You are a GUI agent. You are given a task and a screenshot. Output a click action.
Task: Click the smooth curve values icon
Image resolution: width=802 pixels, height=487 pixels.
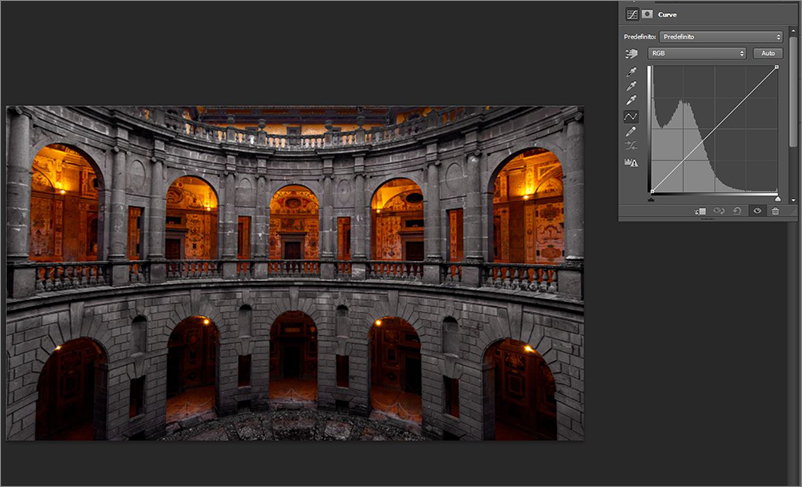(631, 146)
